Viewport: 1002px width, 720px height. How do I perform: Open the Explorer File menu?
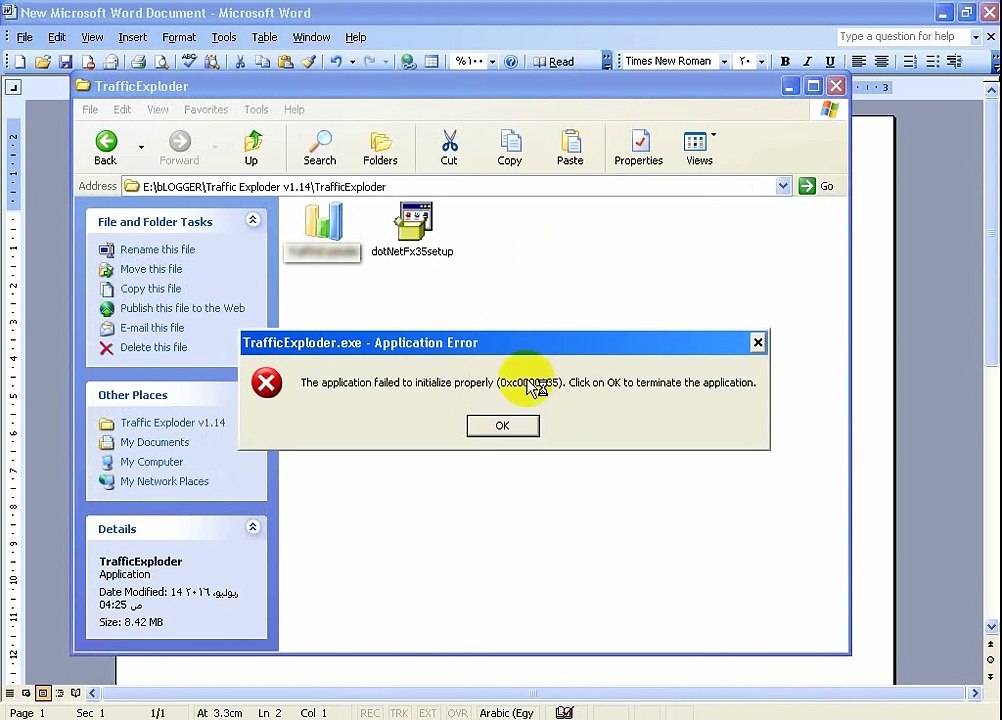click(90, 109)
